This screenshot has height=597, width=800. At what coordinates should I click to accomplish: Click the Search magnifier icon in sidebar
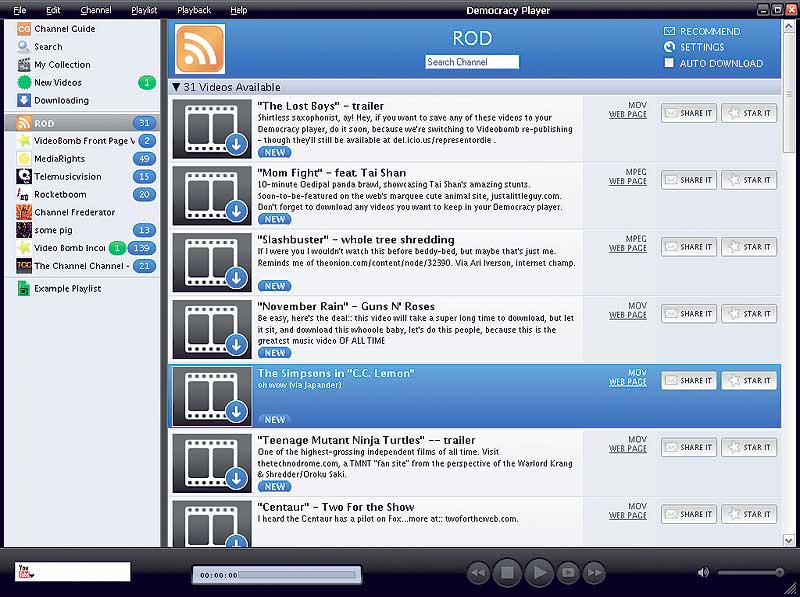[x=23, y=47]
